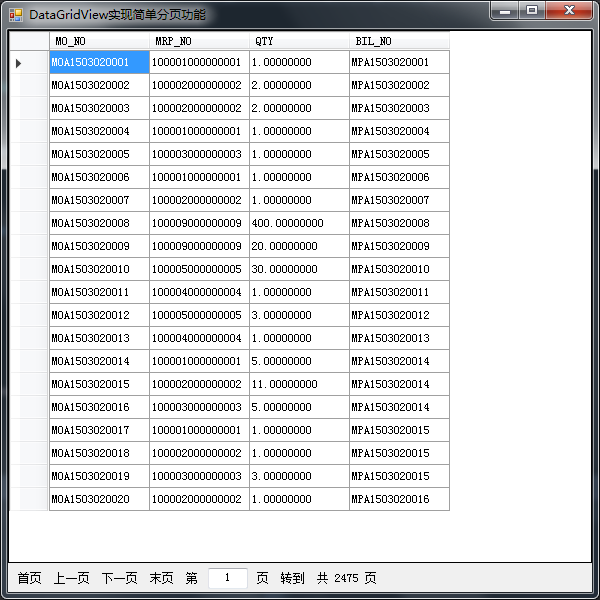Select cell MOA1503020015
This screenshot has width=600, height=600.
tap(99, 383)
